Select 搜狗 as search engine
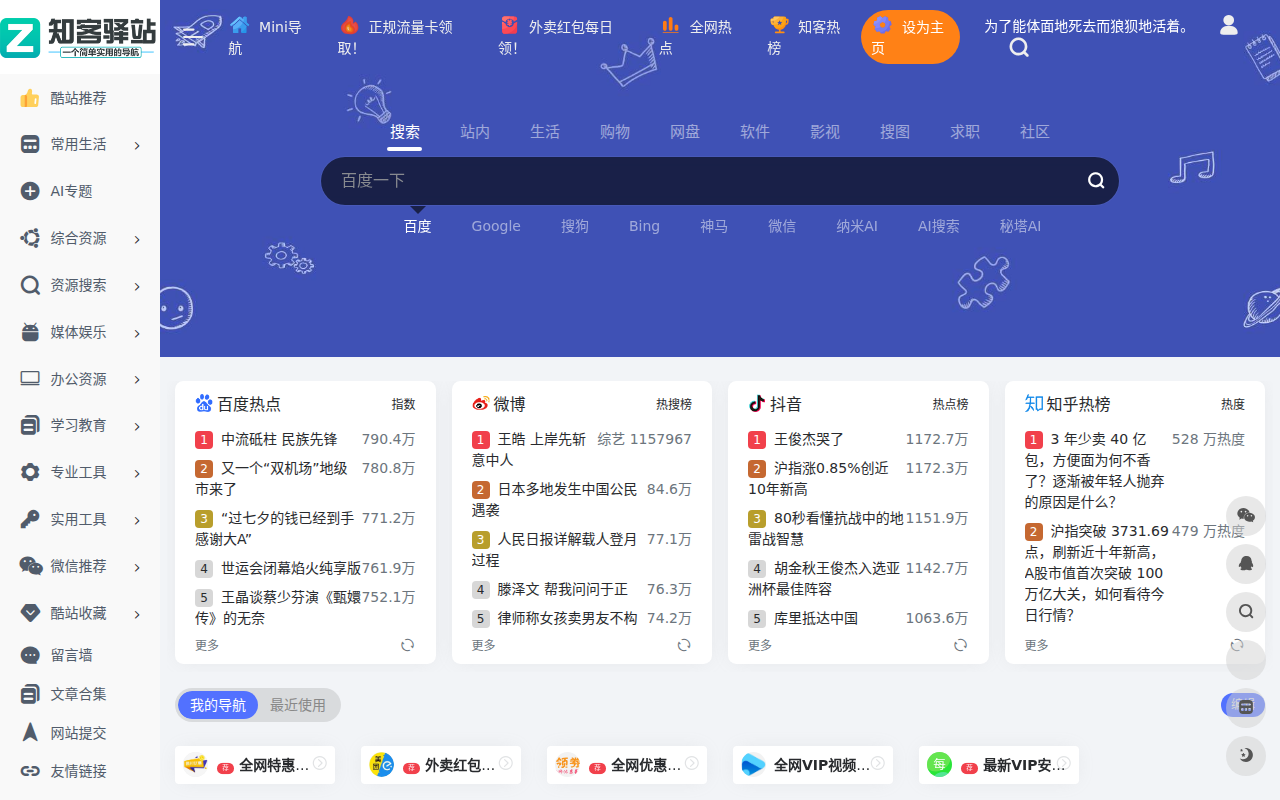 [x=575, y=226]
